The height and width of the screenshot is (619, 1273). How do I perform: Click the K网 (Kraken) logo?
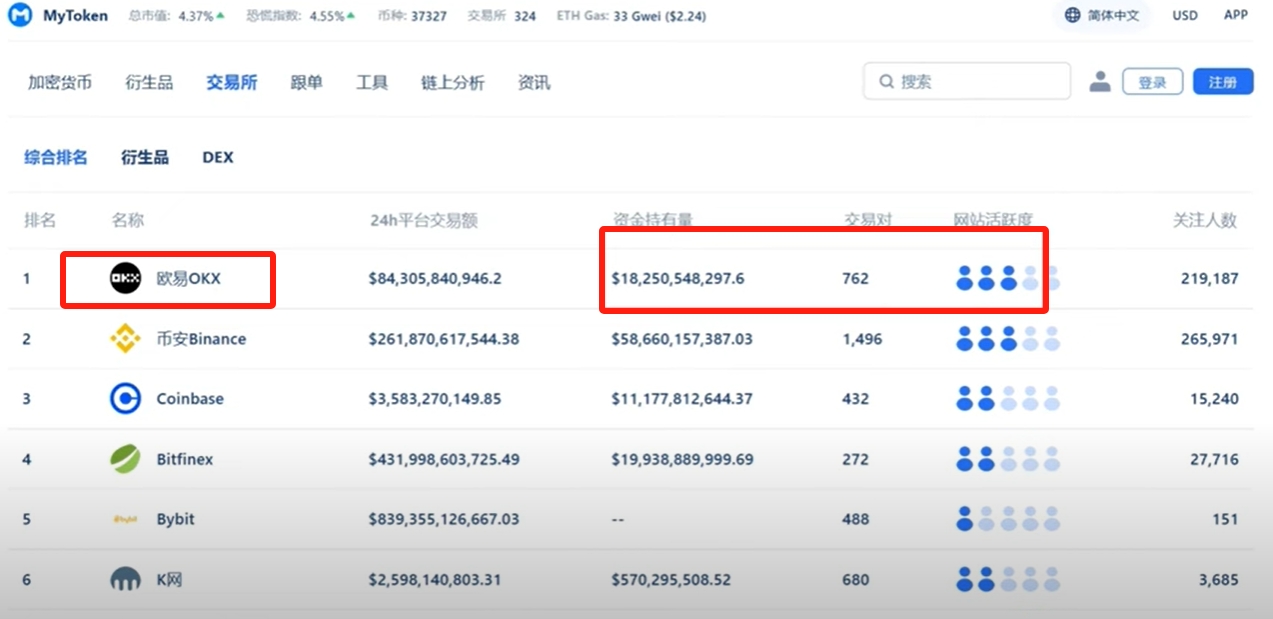pyautogui.click(x=126, y=579)
